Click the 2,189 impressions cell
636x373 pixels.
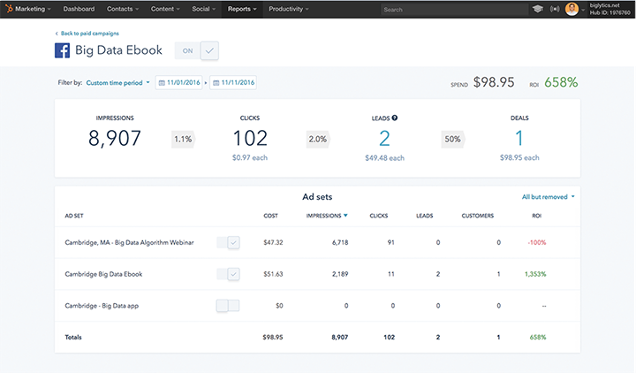click(x=340, y=274)
